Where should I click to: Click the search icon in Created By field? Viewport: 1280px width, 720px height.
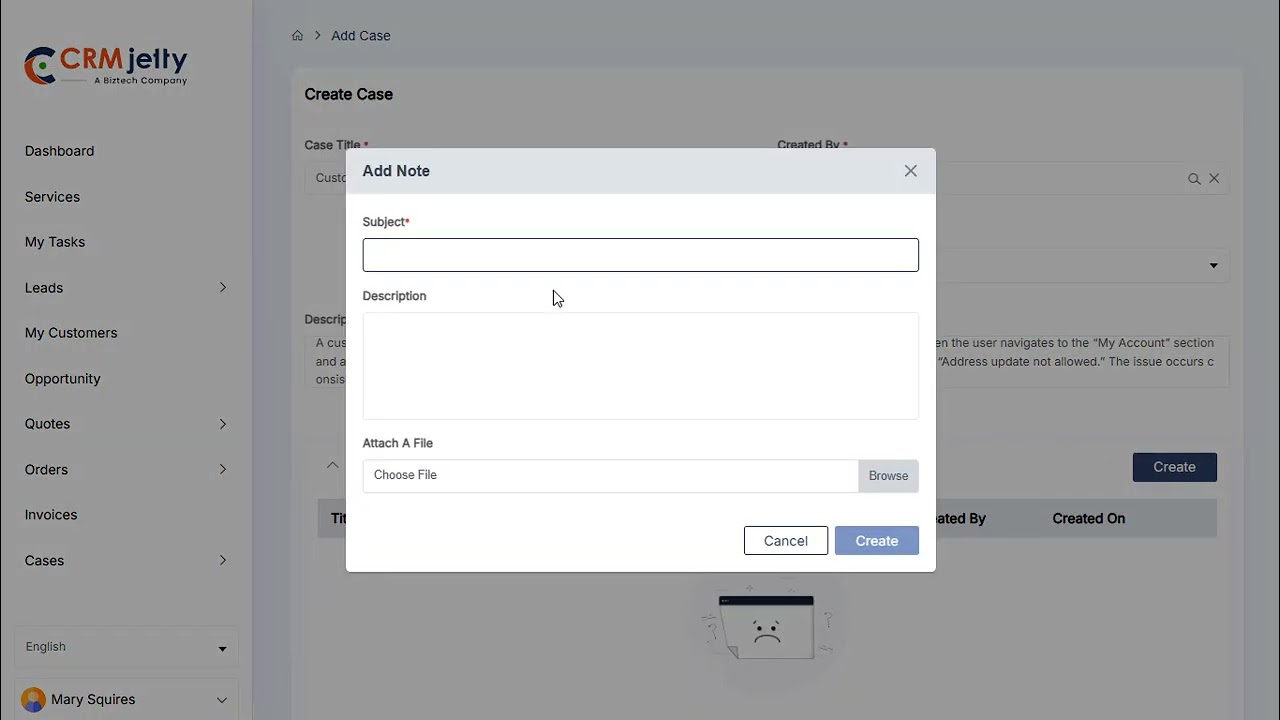coord(1194,179)
